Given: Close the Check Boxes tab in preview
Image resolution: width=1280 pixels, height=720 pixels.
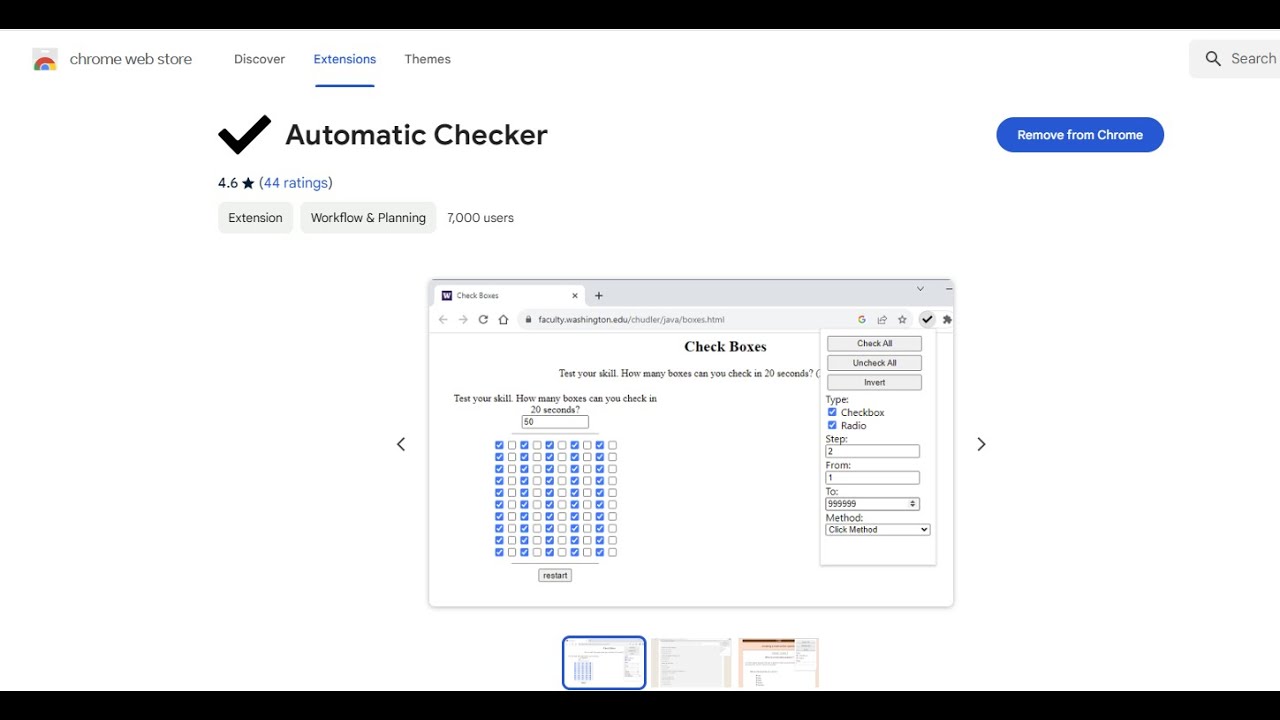Looking at the screenshot, I should [575, 296].
